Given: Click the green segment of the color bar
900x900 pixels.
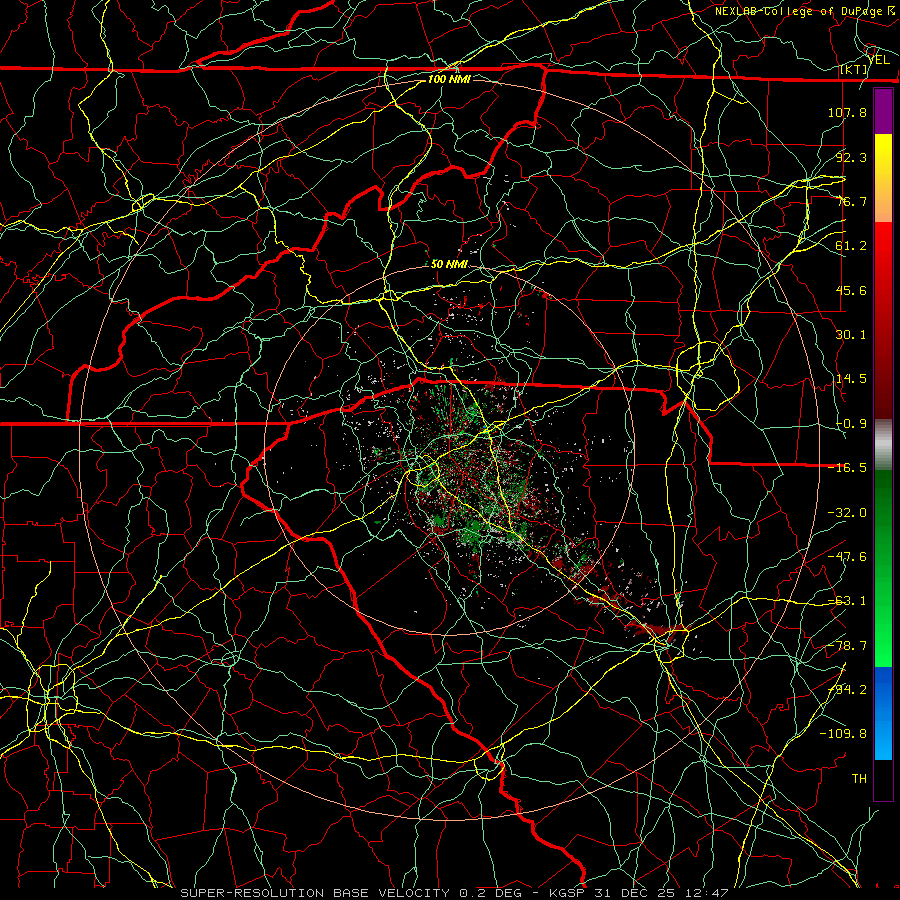Looking at the screenshot, I should pyautogui.click(x=883, y=568).
